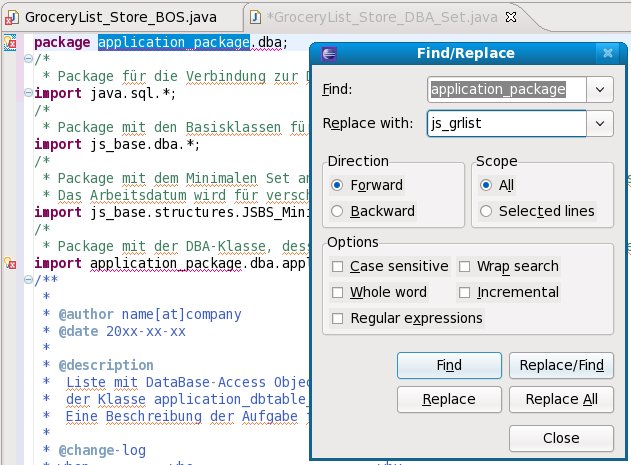Tick the Regular expressions checkbox
631x465 pixels.
pos(338,318)
